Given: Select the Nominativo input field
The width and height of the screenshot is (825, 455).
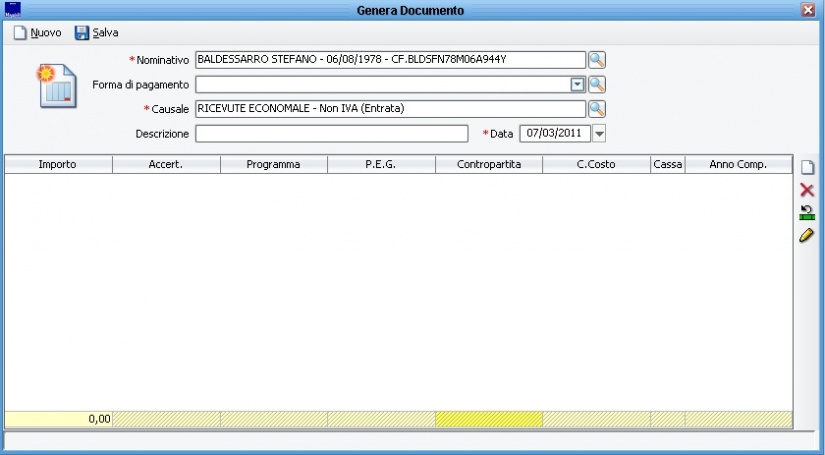Looking at the screenshot, I should 389,60.
